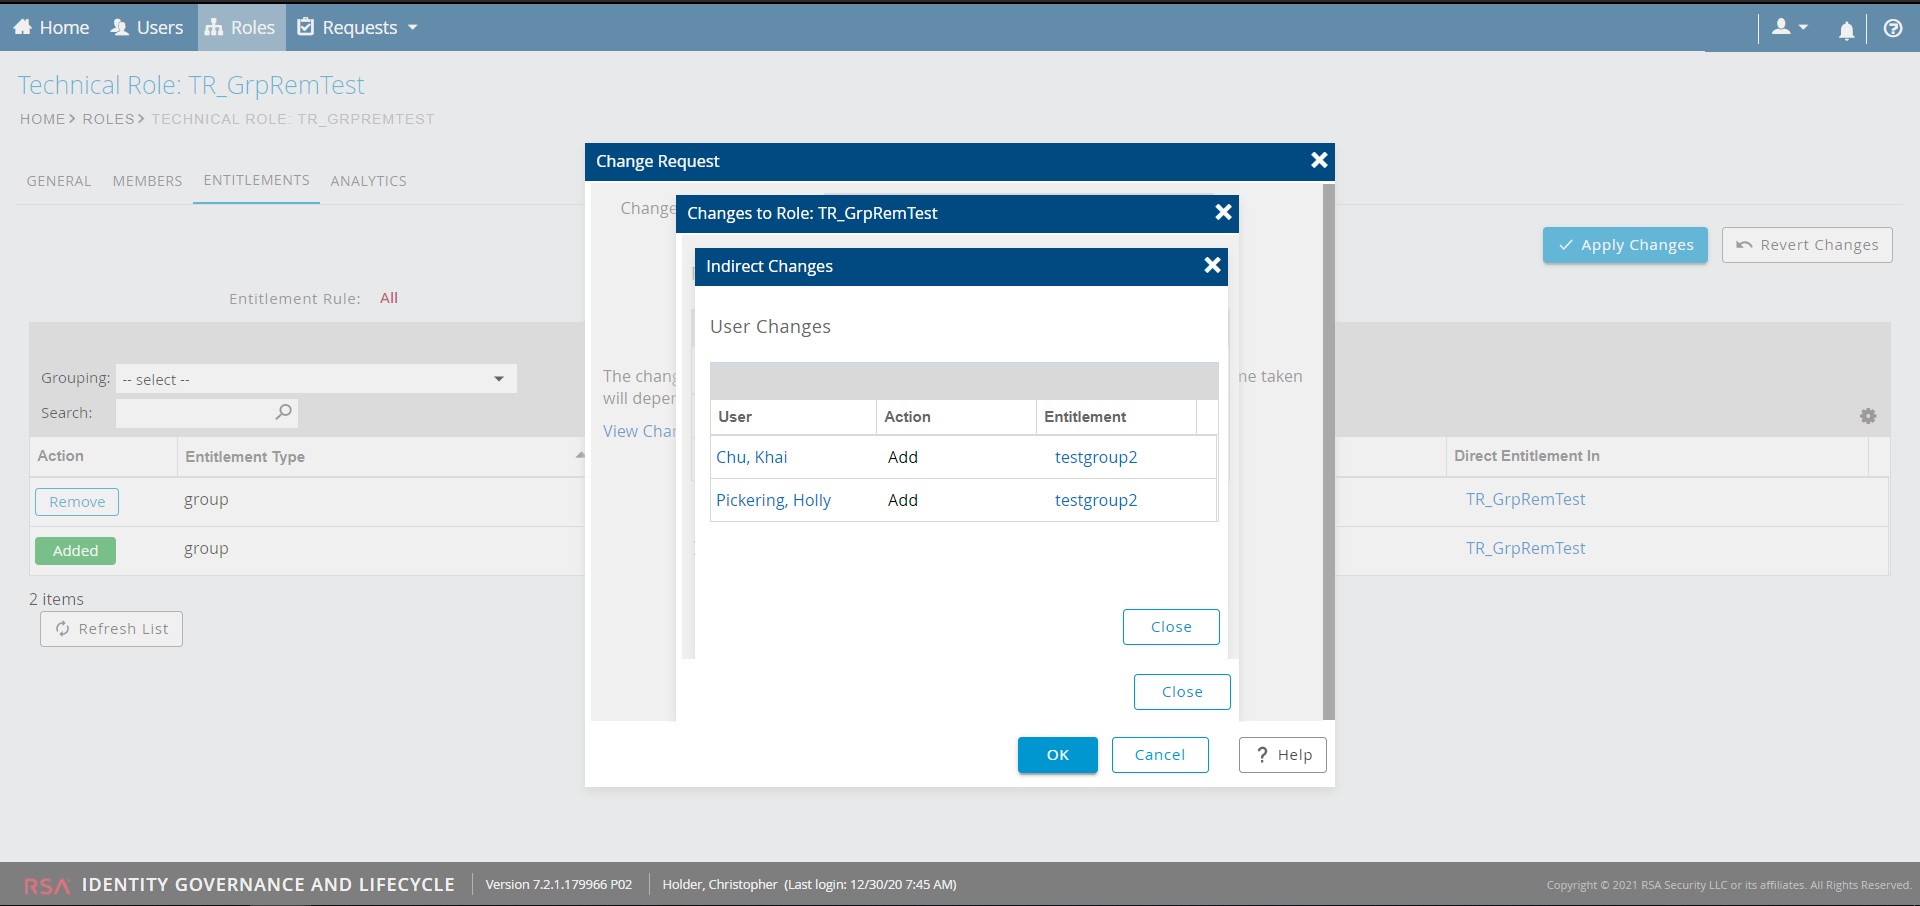Expand the Grouping select dropdown
1920x906 pixels.
pyautogui.click(x=316, y=379)
